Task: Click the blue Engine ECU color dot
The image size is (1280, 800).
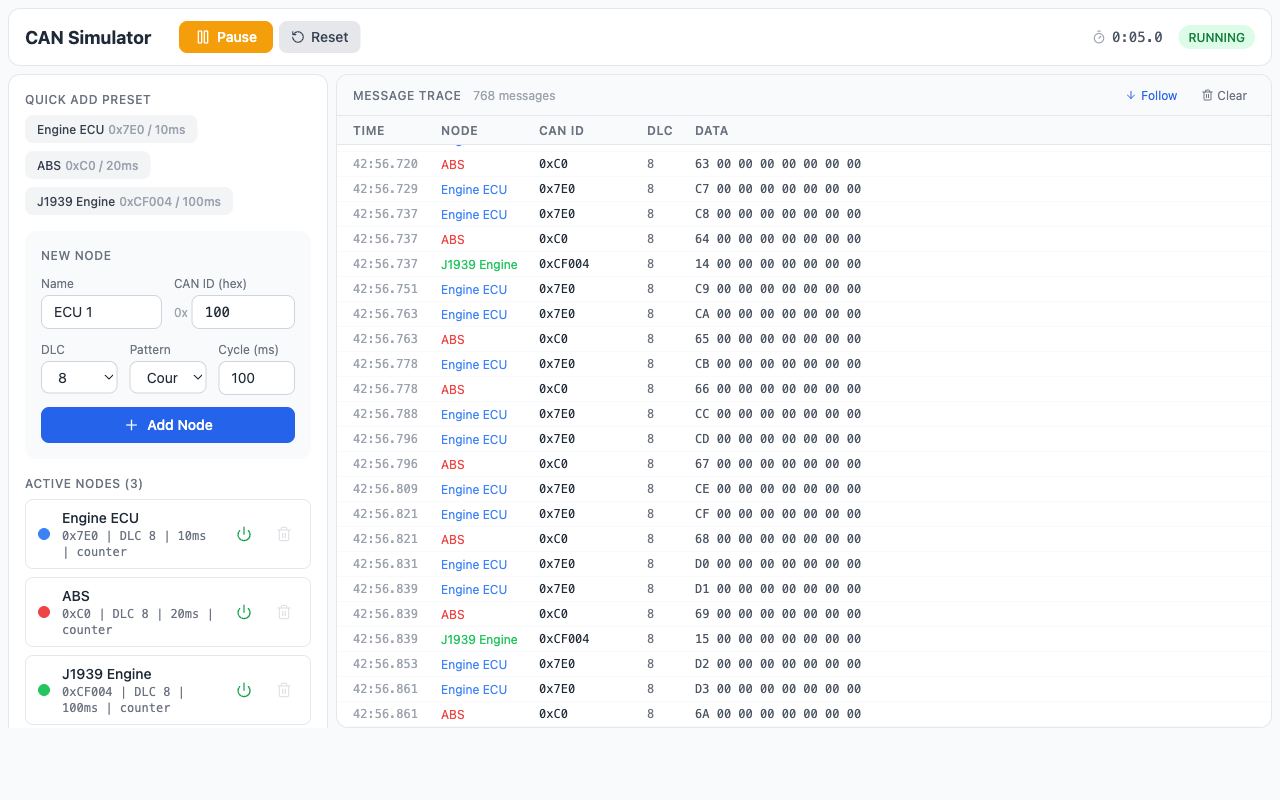Action: (44, 534)
